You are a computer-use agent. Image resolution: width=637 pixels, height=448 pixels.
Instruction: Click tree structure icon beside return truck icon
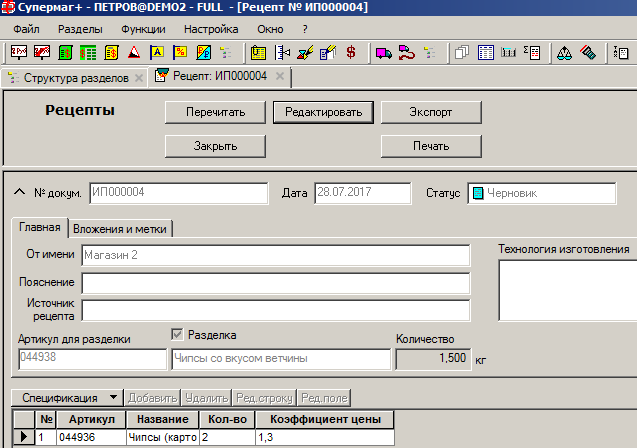[429, 52]
